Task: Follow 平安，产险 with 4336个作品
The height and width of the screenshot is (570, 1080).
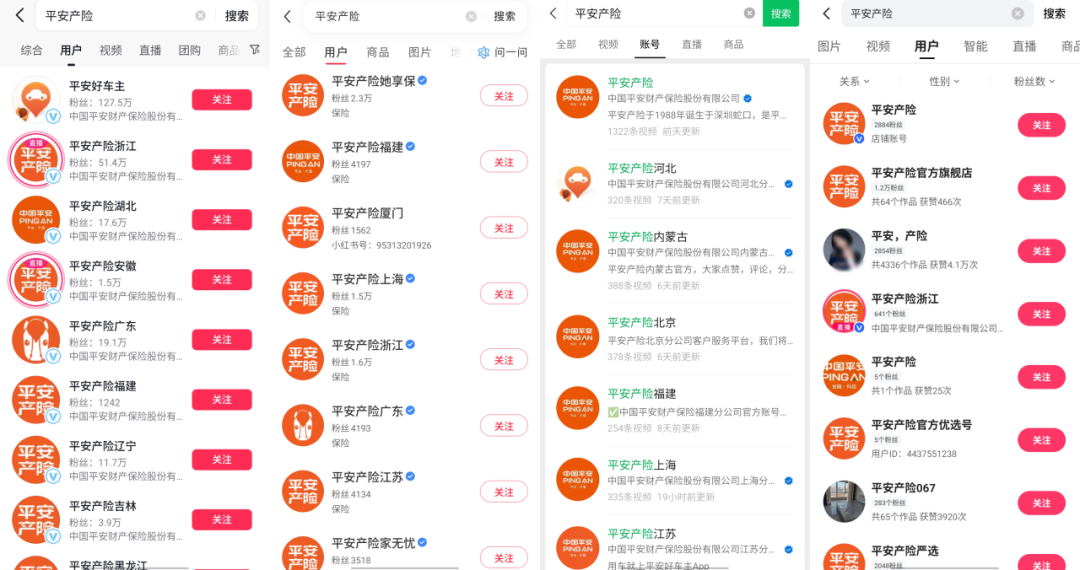Action: point(1041,251)
